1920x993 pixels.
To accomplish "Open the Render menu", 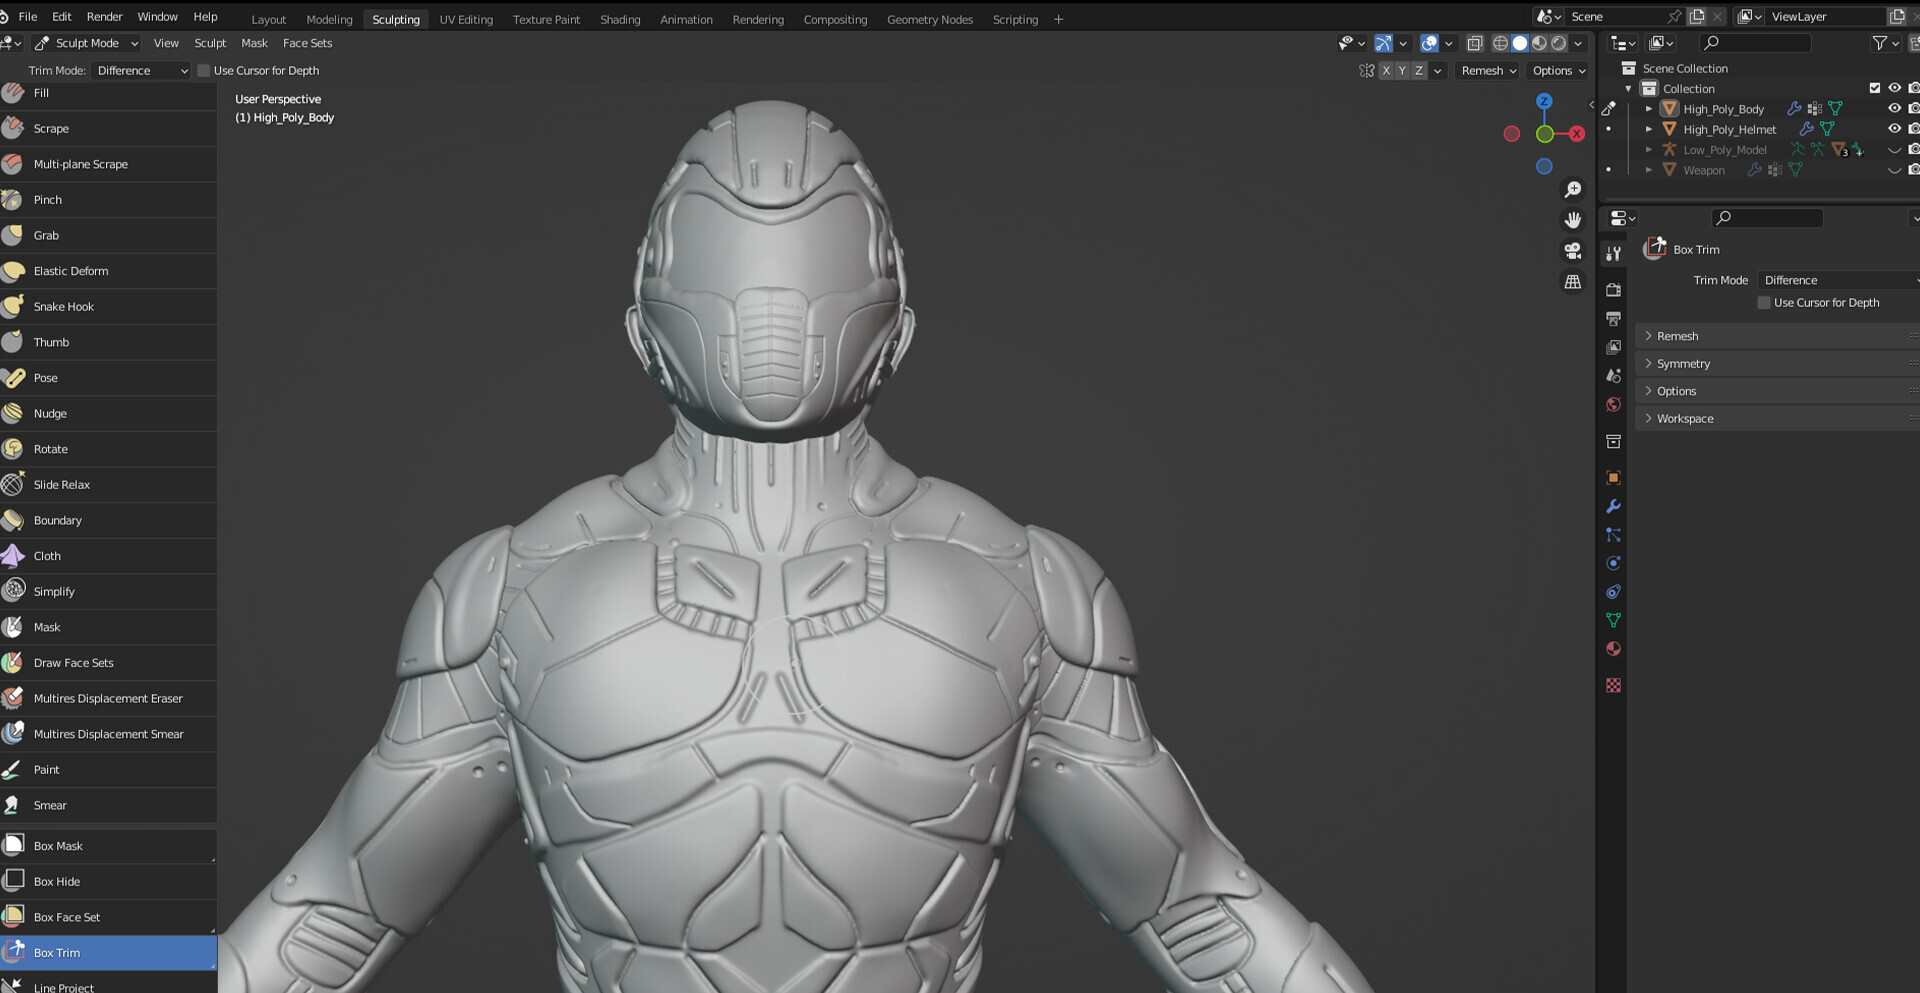I will (x=104, y=17).
